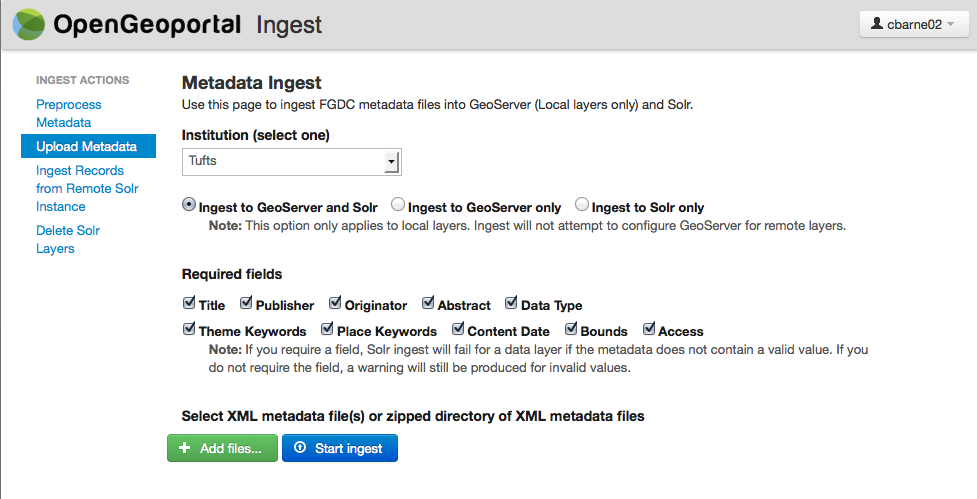Uncheck the Title required field
This screenshot has width=977, height=499.
pos(189,303)
